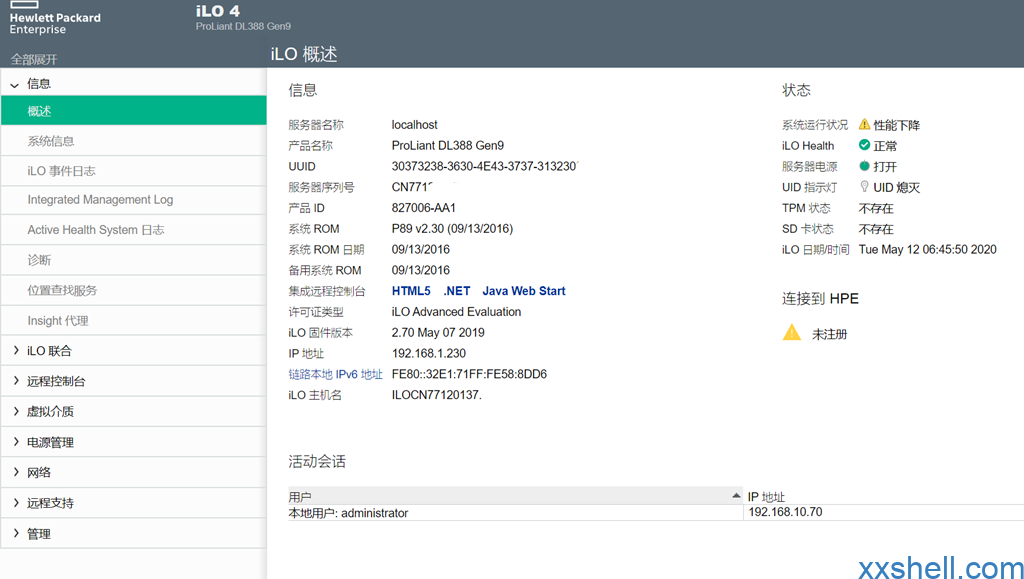This screenshot has width=1024, height=579.
Task: Click the iLO Health 正常 status text
Action: pyautogui.click(x=886, y=146)
